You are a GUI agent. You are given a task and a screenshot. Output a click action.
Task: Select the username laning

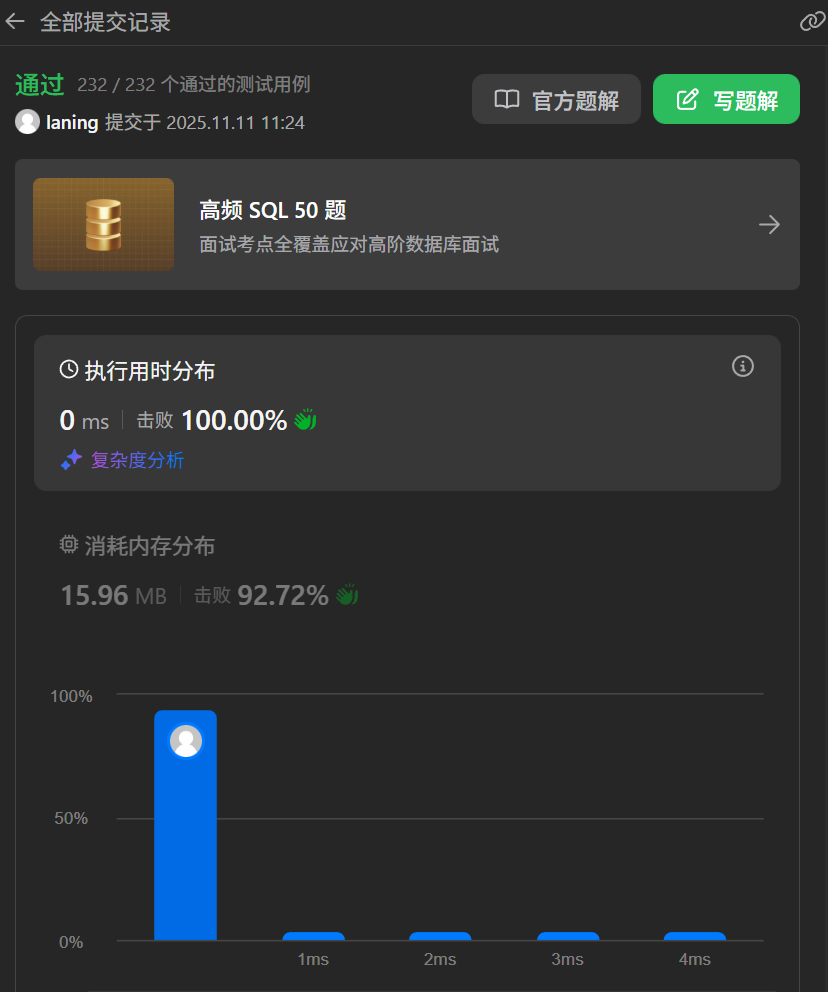point(74,122)
